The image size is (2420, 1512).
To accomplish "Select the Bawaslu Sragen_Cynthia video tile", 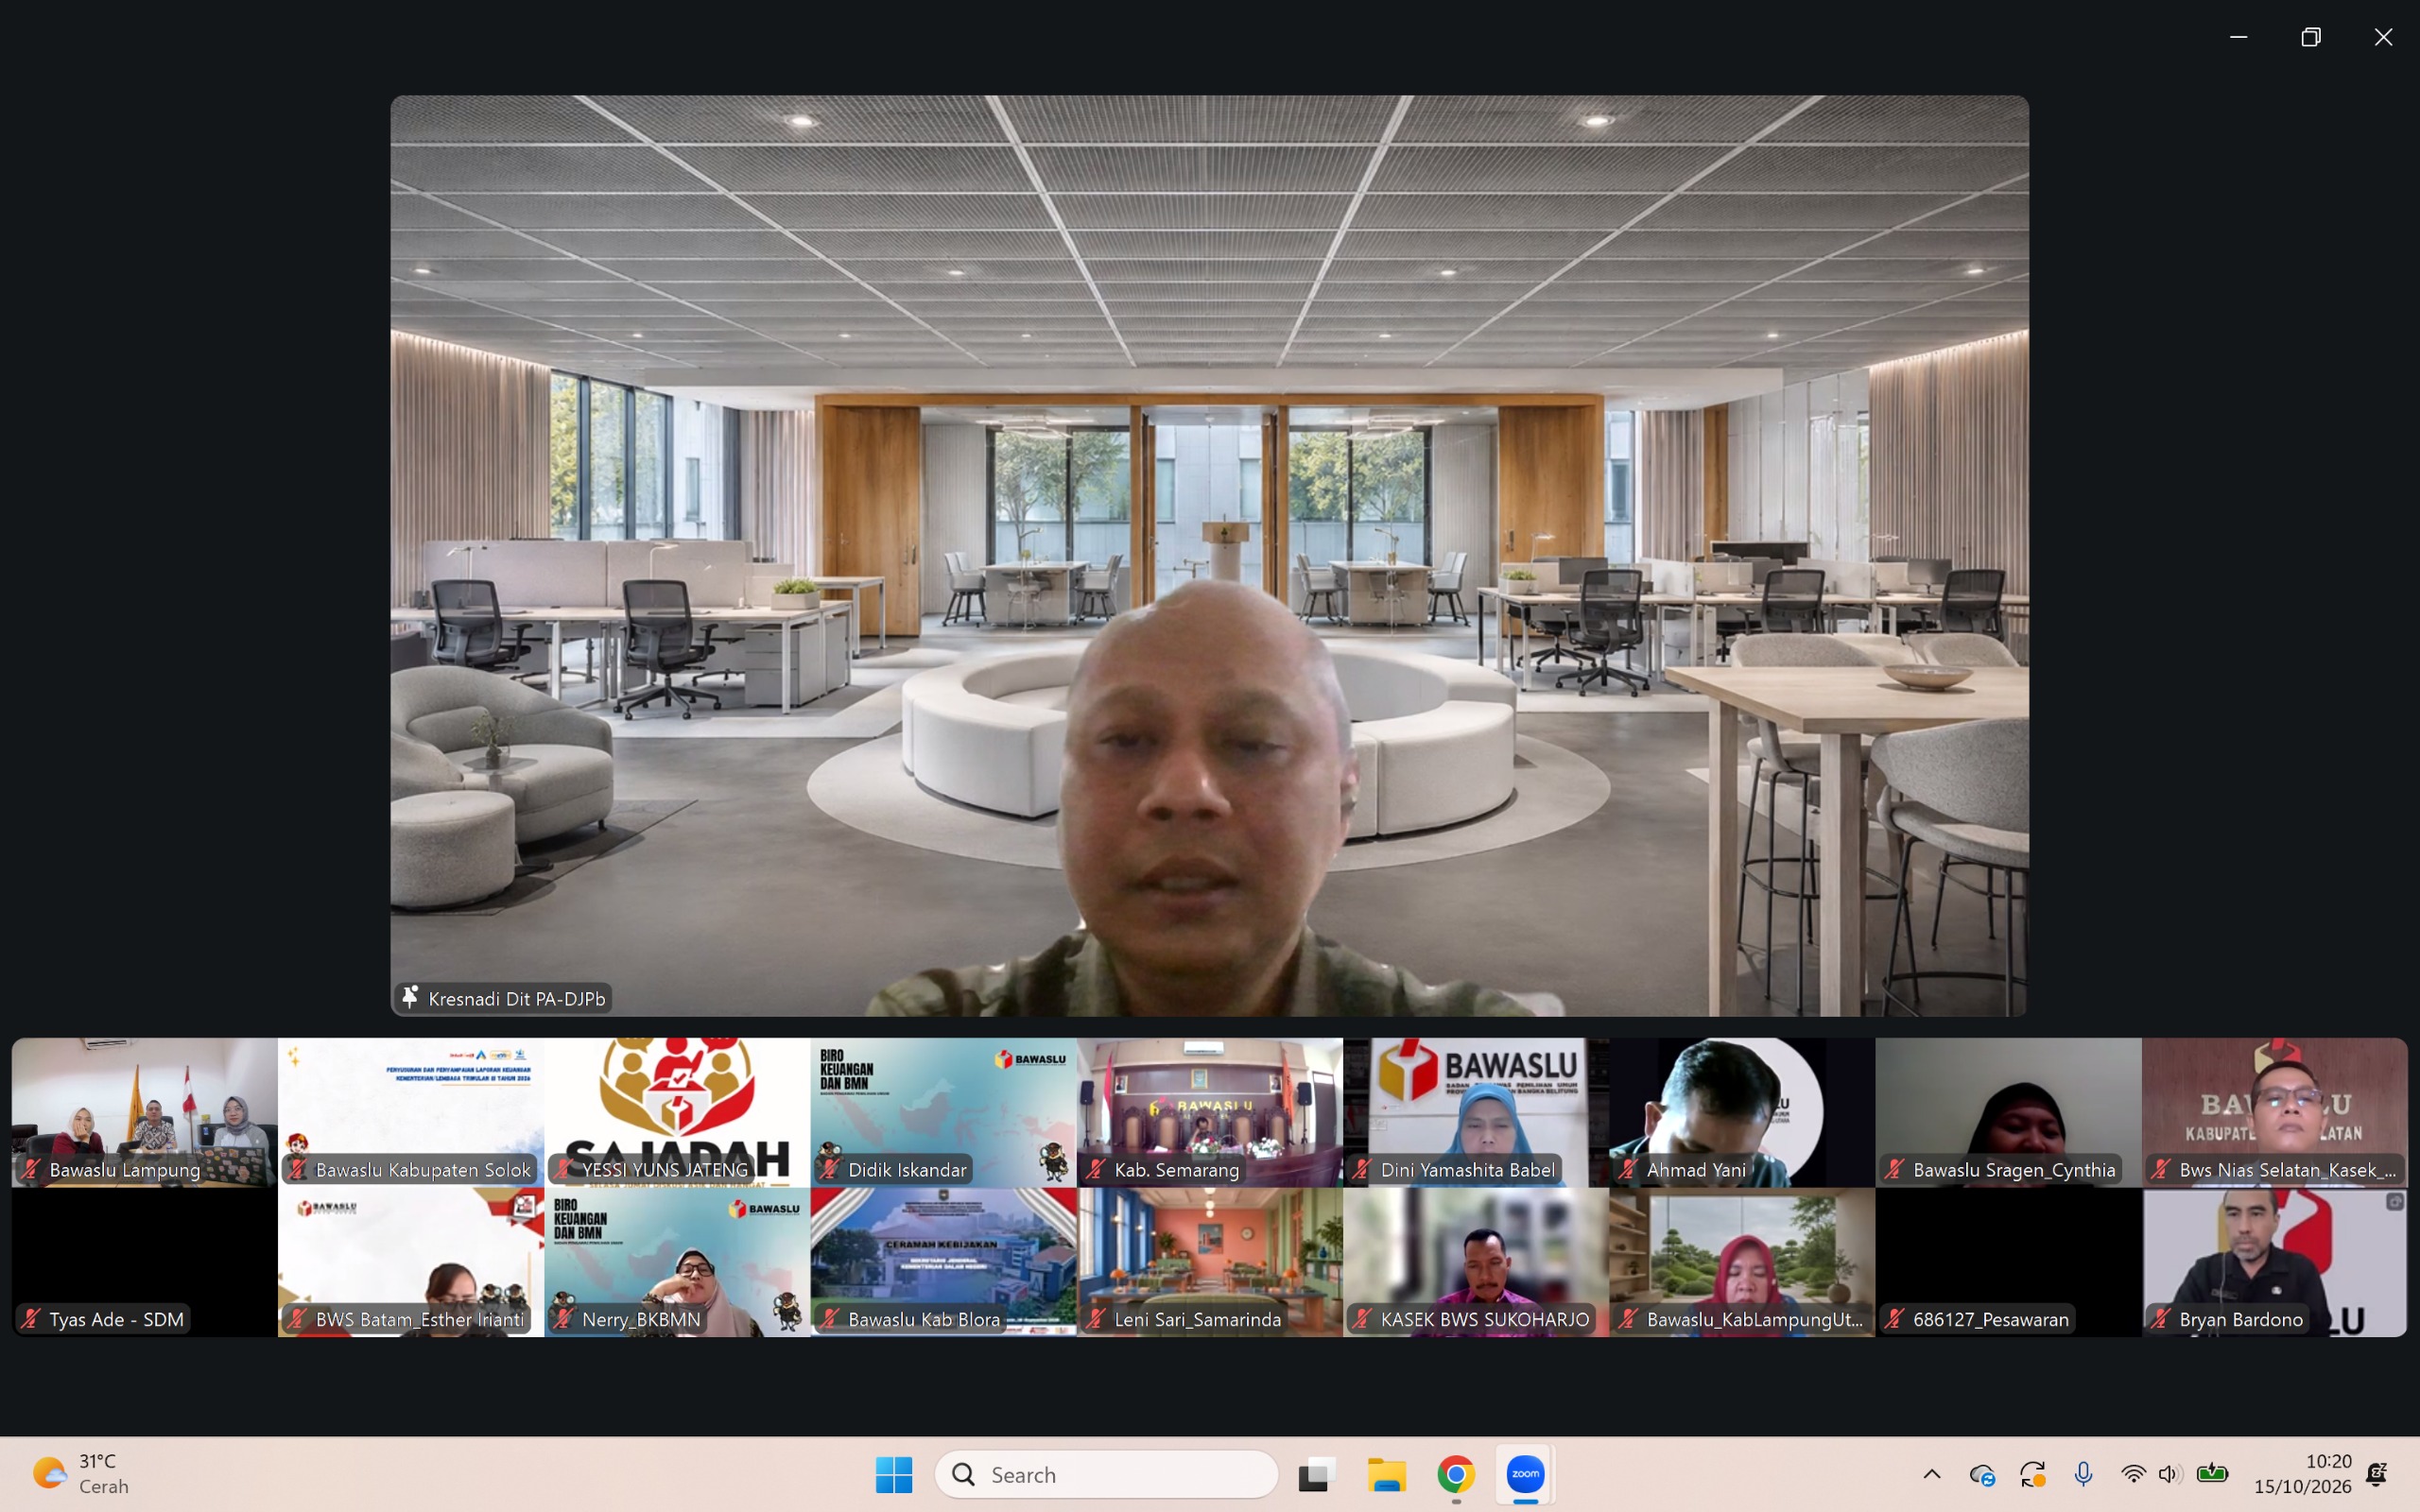I will pyautogui.click(x=2008, y=1112).
